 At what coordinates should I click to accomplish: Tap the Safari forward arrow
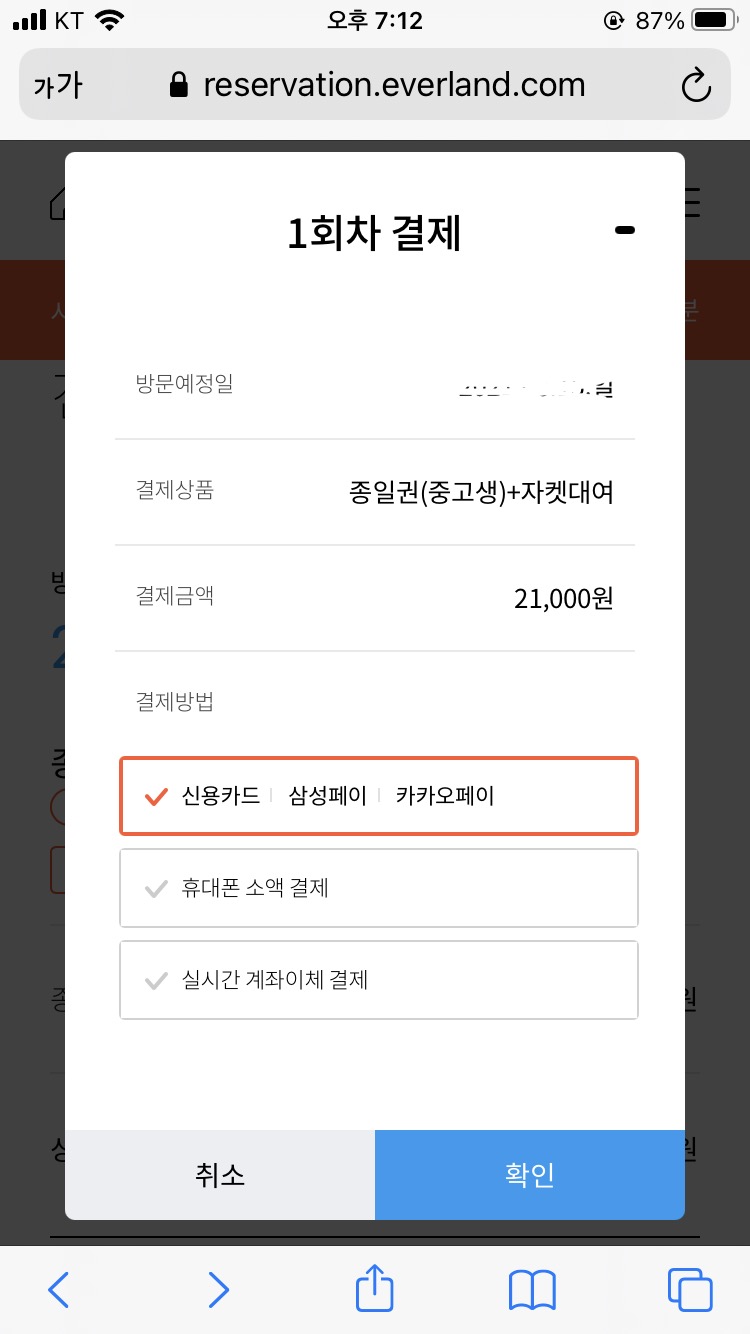217,1290
